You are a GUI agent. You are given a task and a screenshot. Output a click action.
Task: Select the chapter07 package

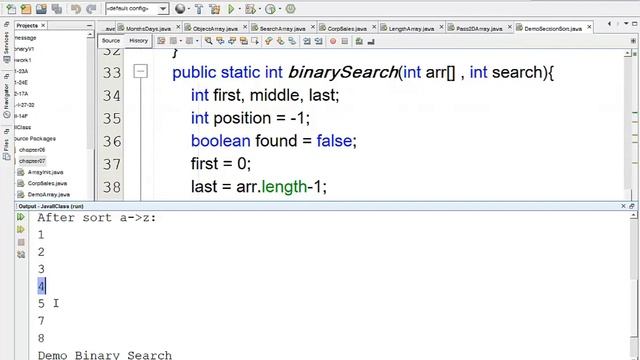32,161
